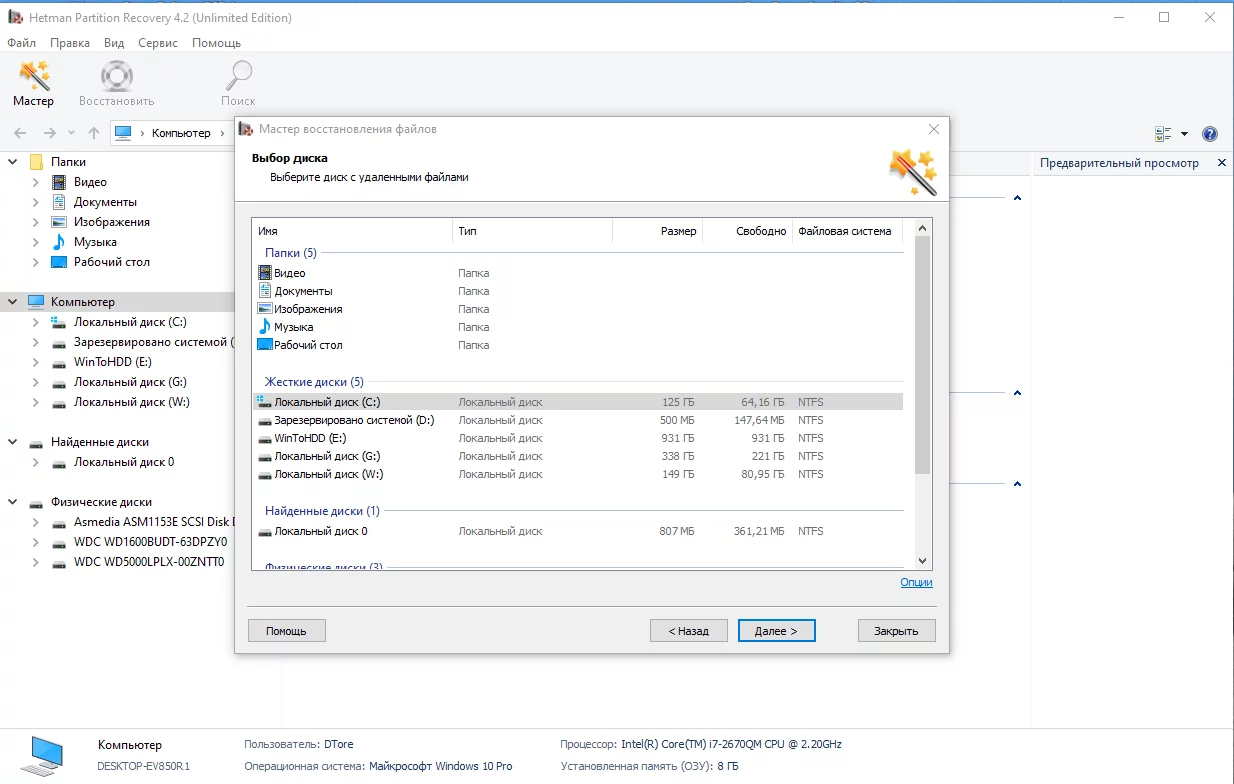
Task: Go back with the left arrow navigation icon
Action: [20, 133]
